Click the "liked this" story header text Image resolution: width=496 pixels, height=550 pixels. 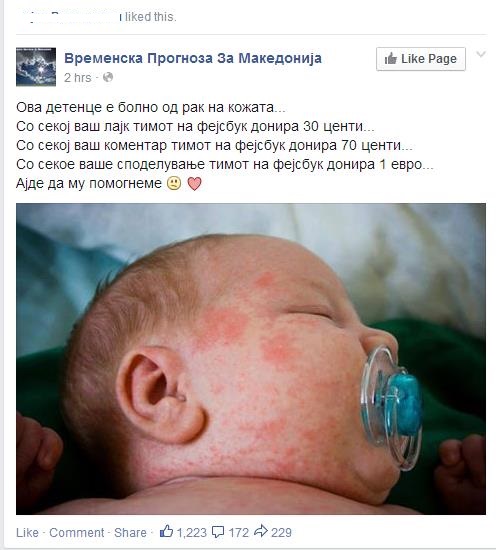coord(151,16)
